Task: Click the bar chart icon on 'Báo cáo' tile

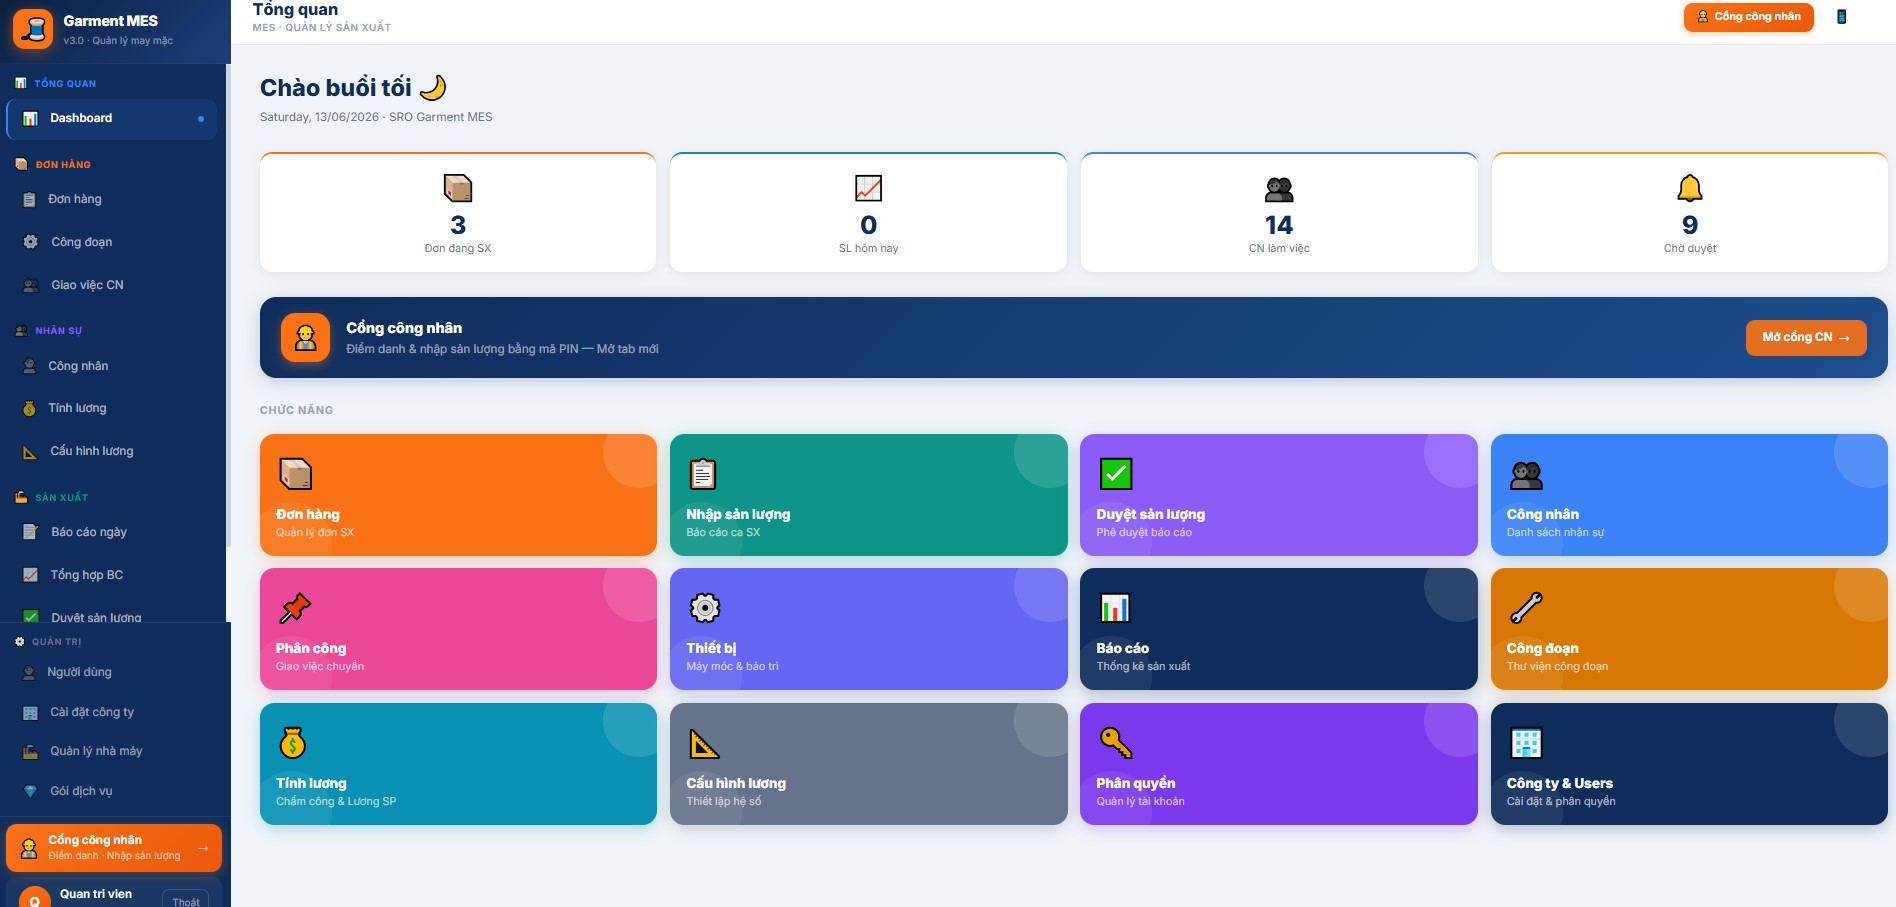Action: (1115, 607)
